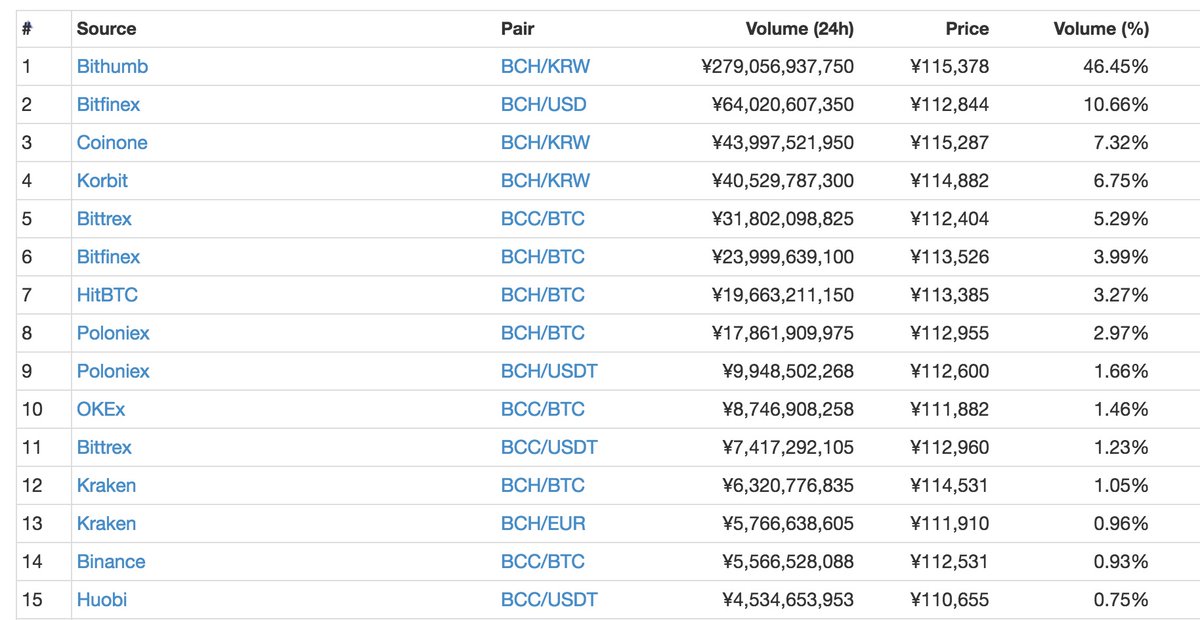Open the Bitfinex link in row 6
The width and height of the screenshot is (1200, 620).
click(108, 257)
